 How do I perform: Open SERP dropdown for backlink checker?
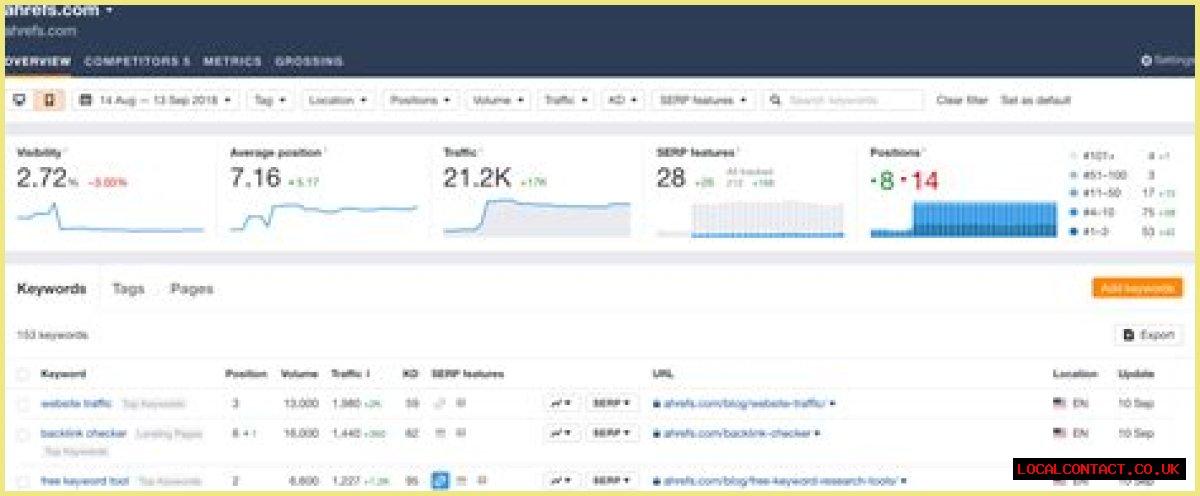611,433
